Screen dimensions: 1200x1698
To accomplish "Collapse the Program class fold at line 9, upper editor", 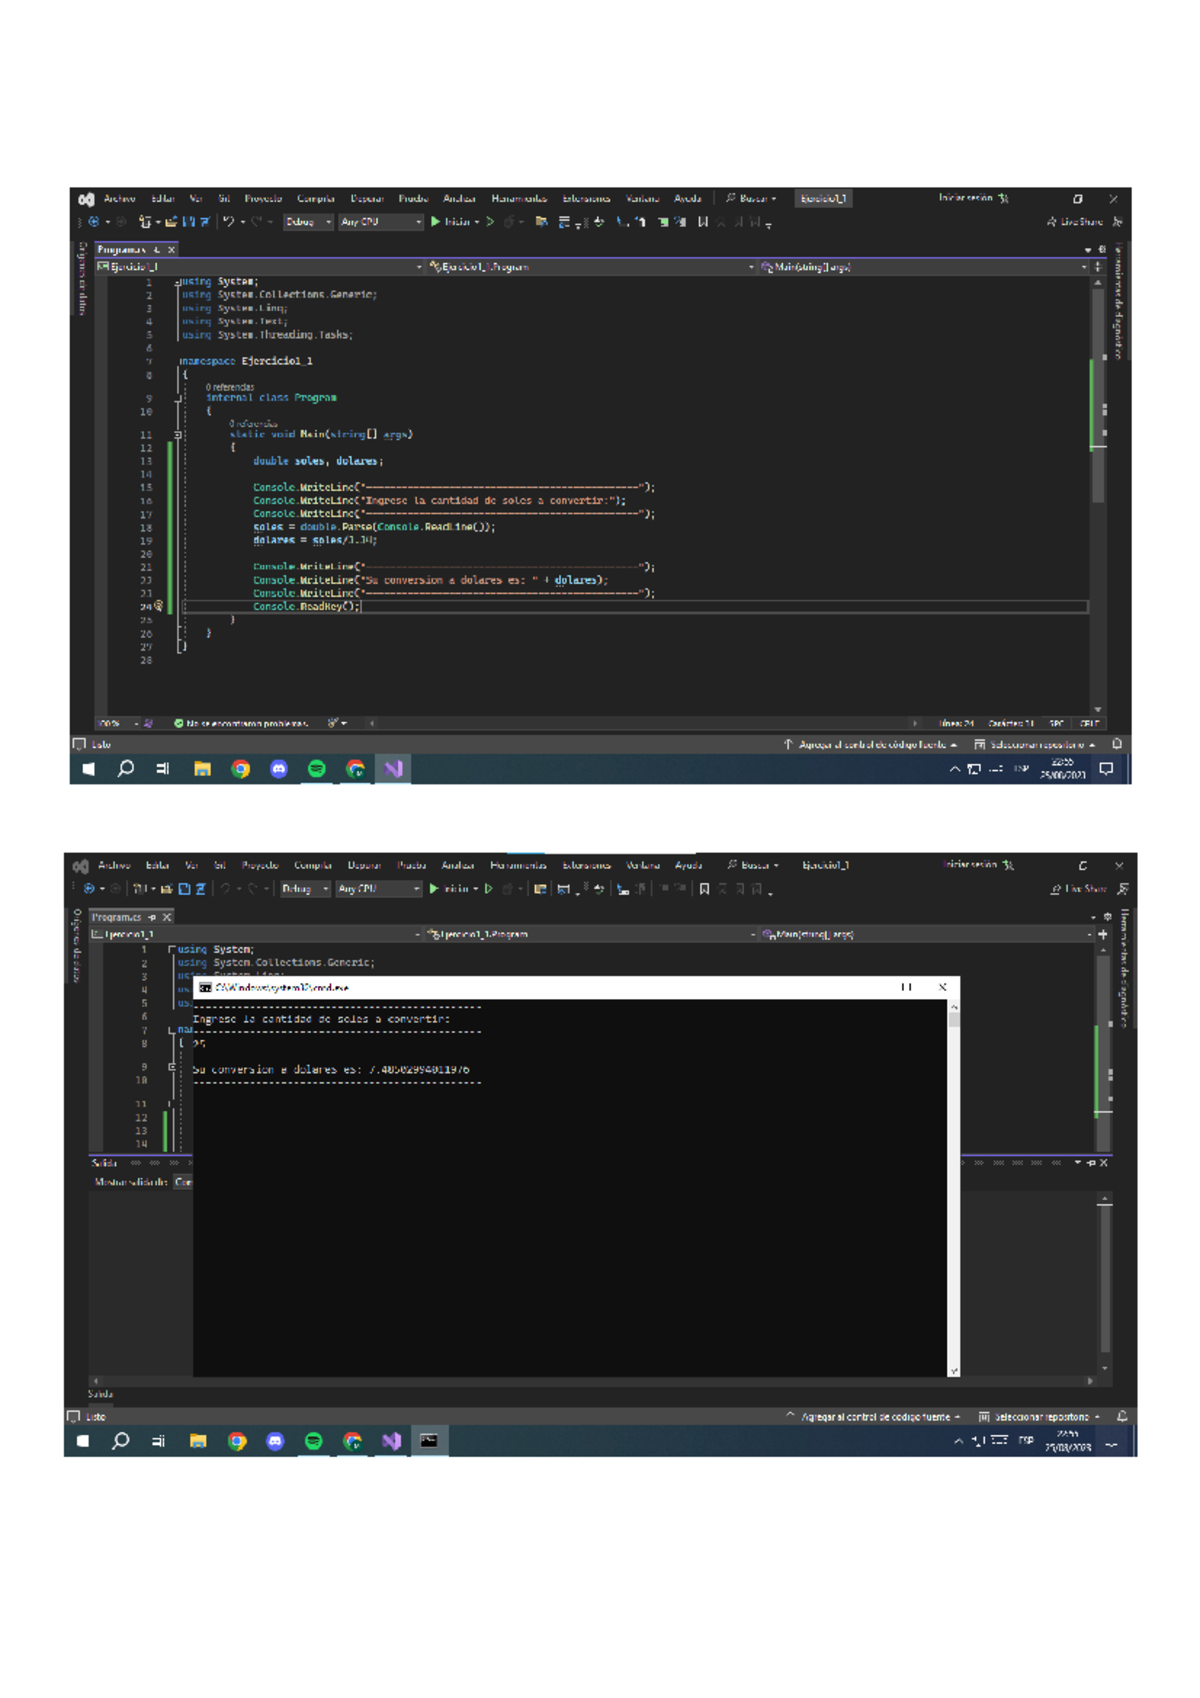I will pyautogui.click(x=178, y=398).
